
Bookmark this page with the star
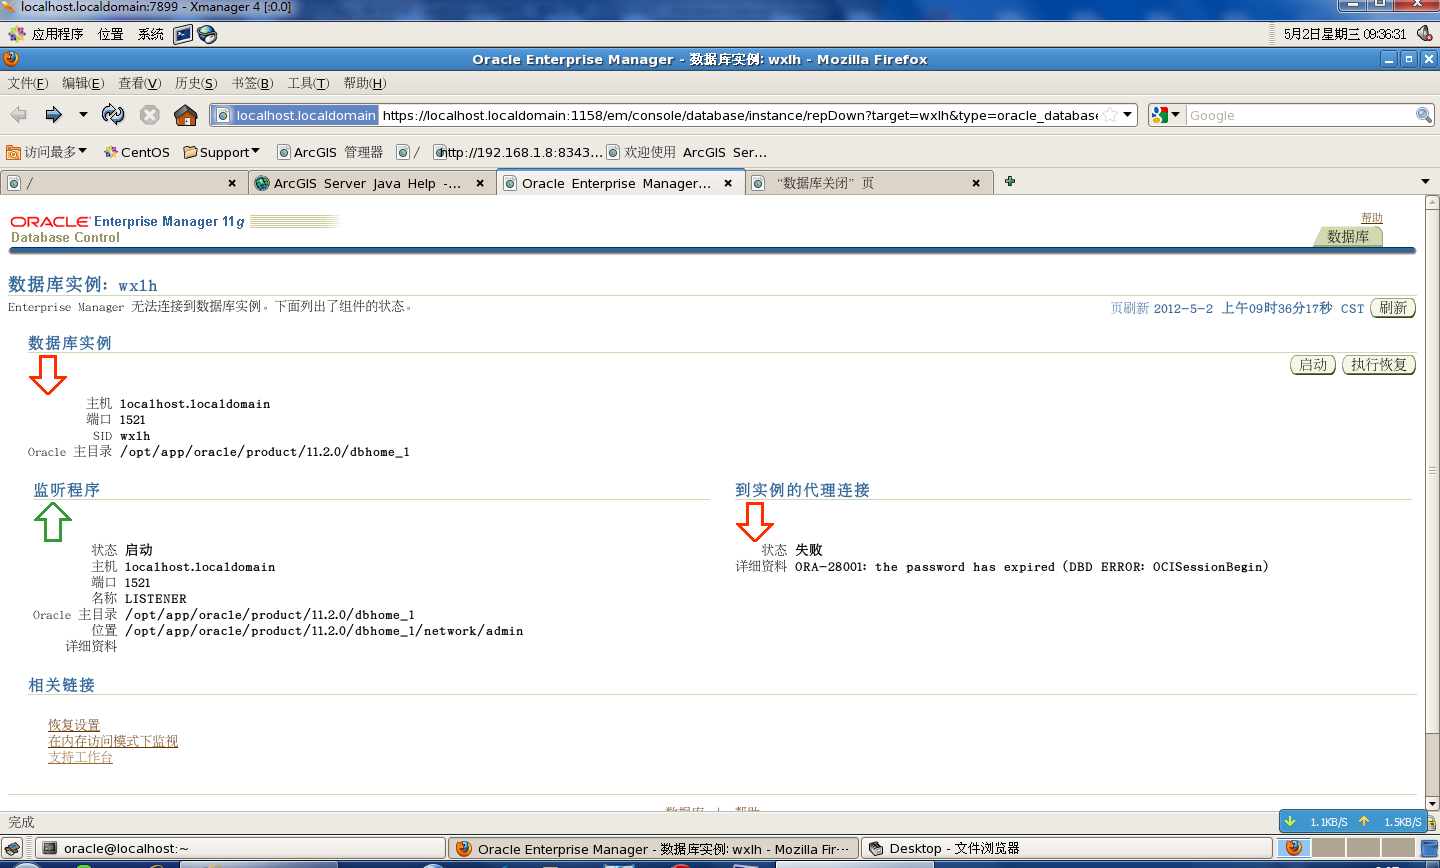(x=1110, y=115)
